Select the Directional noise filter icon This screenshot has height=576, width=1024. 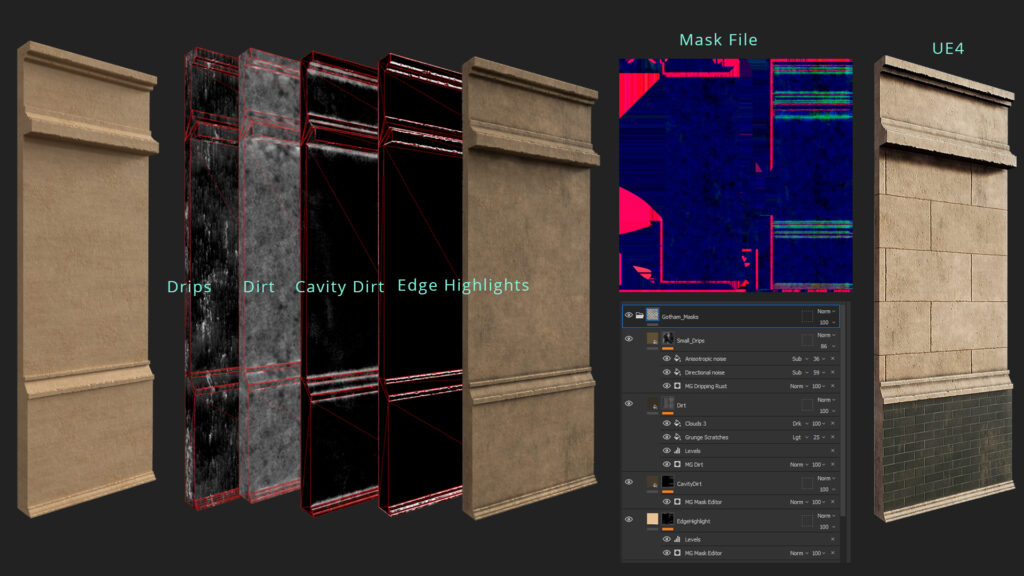676,374
